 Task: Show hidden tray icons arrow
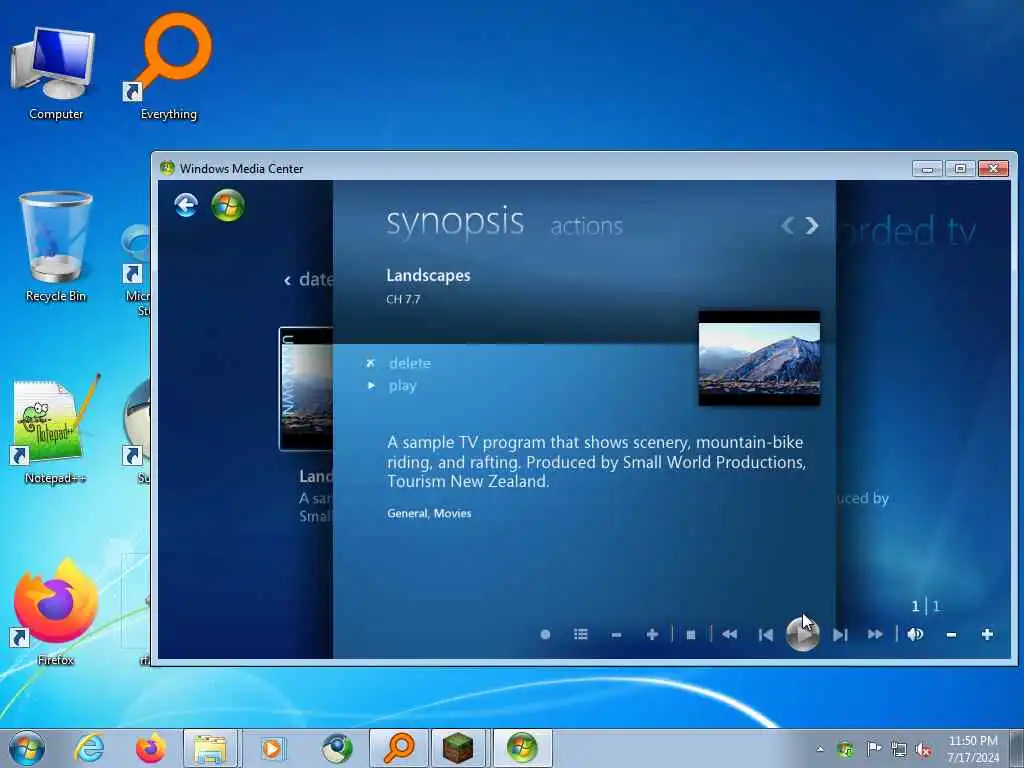[820, 749]
